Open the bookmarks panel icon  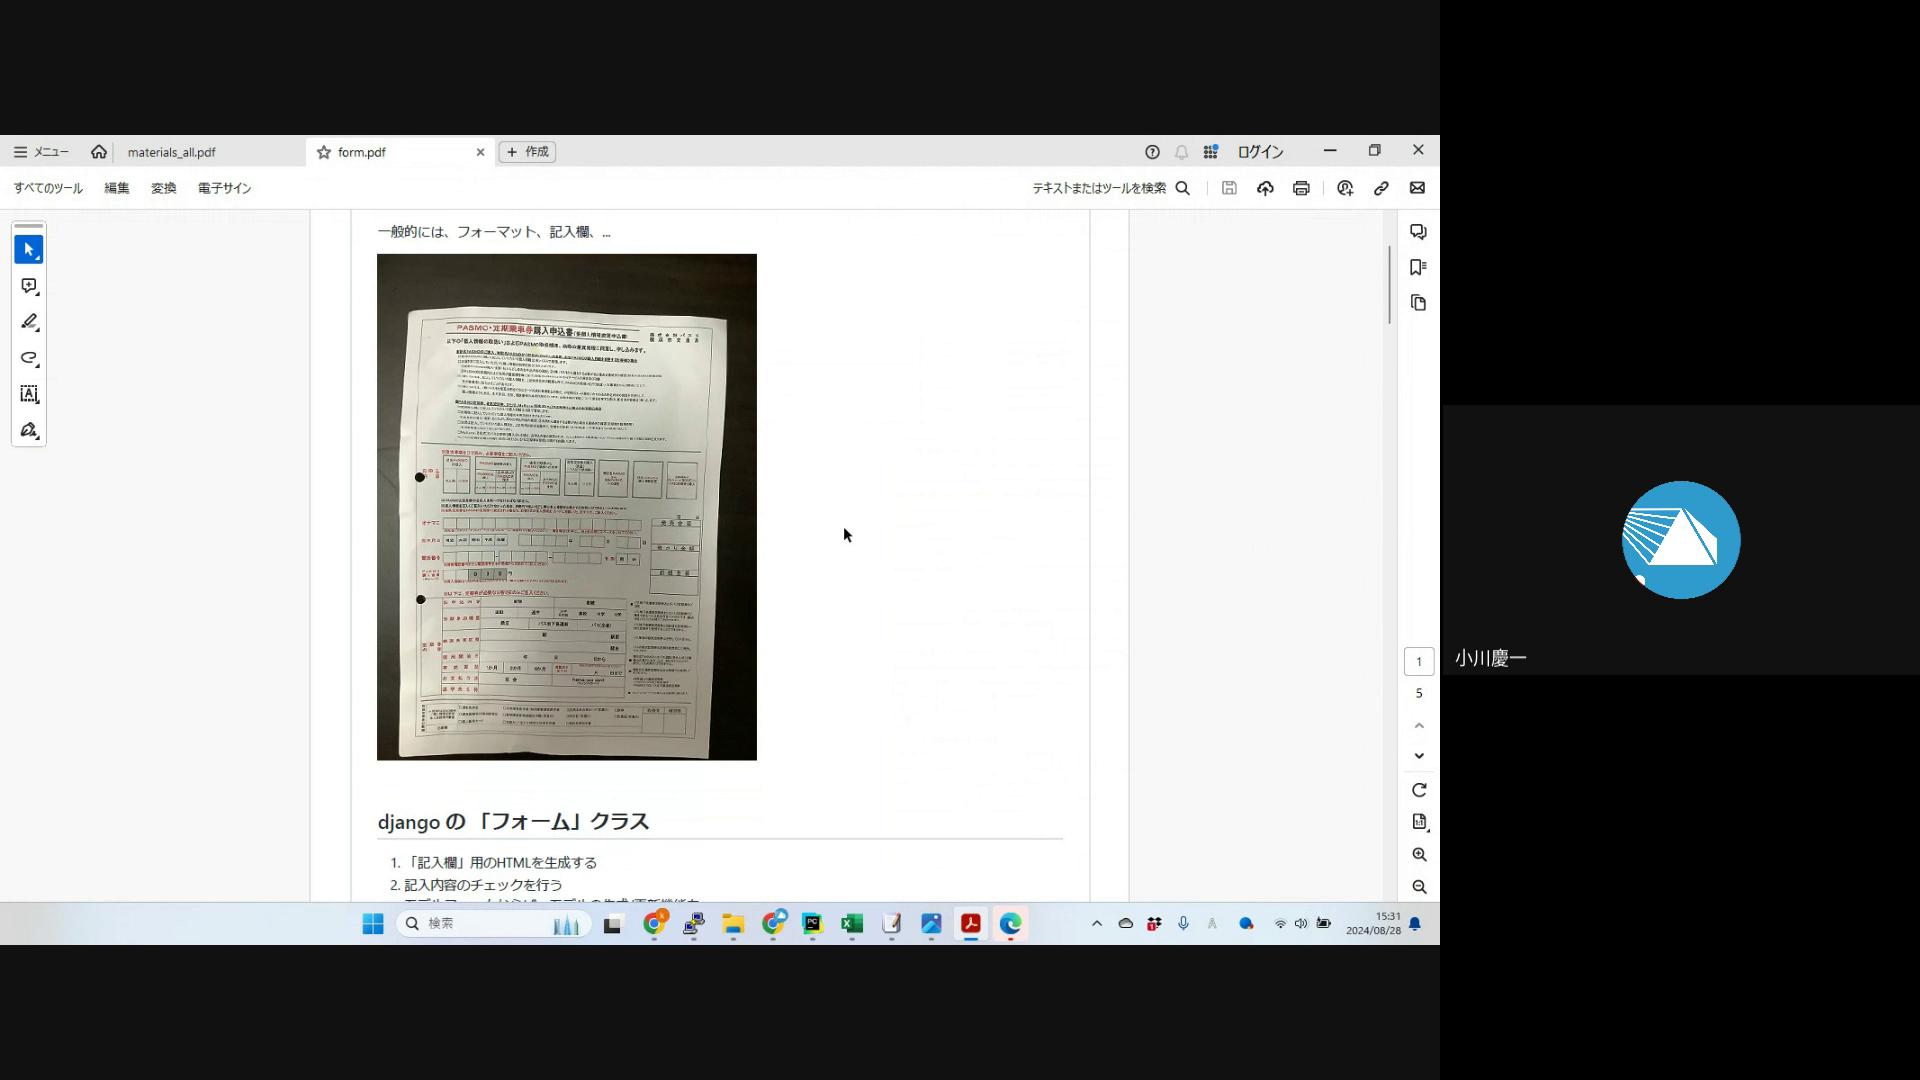click(1418, 267)
